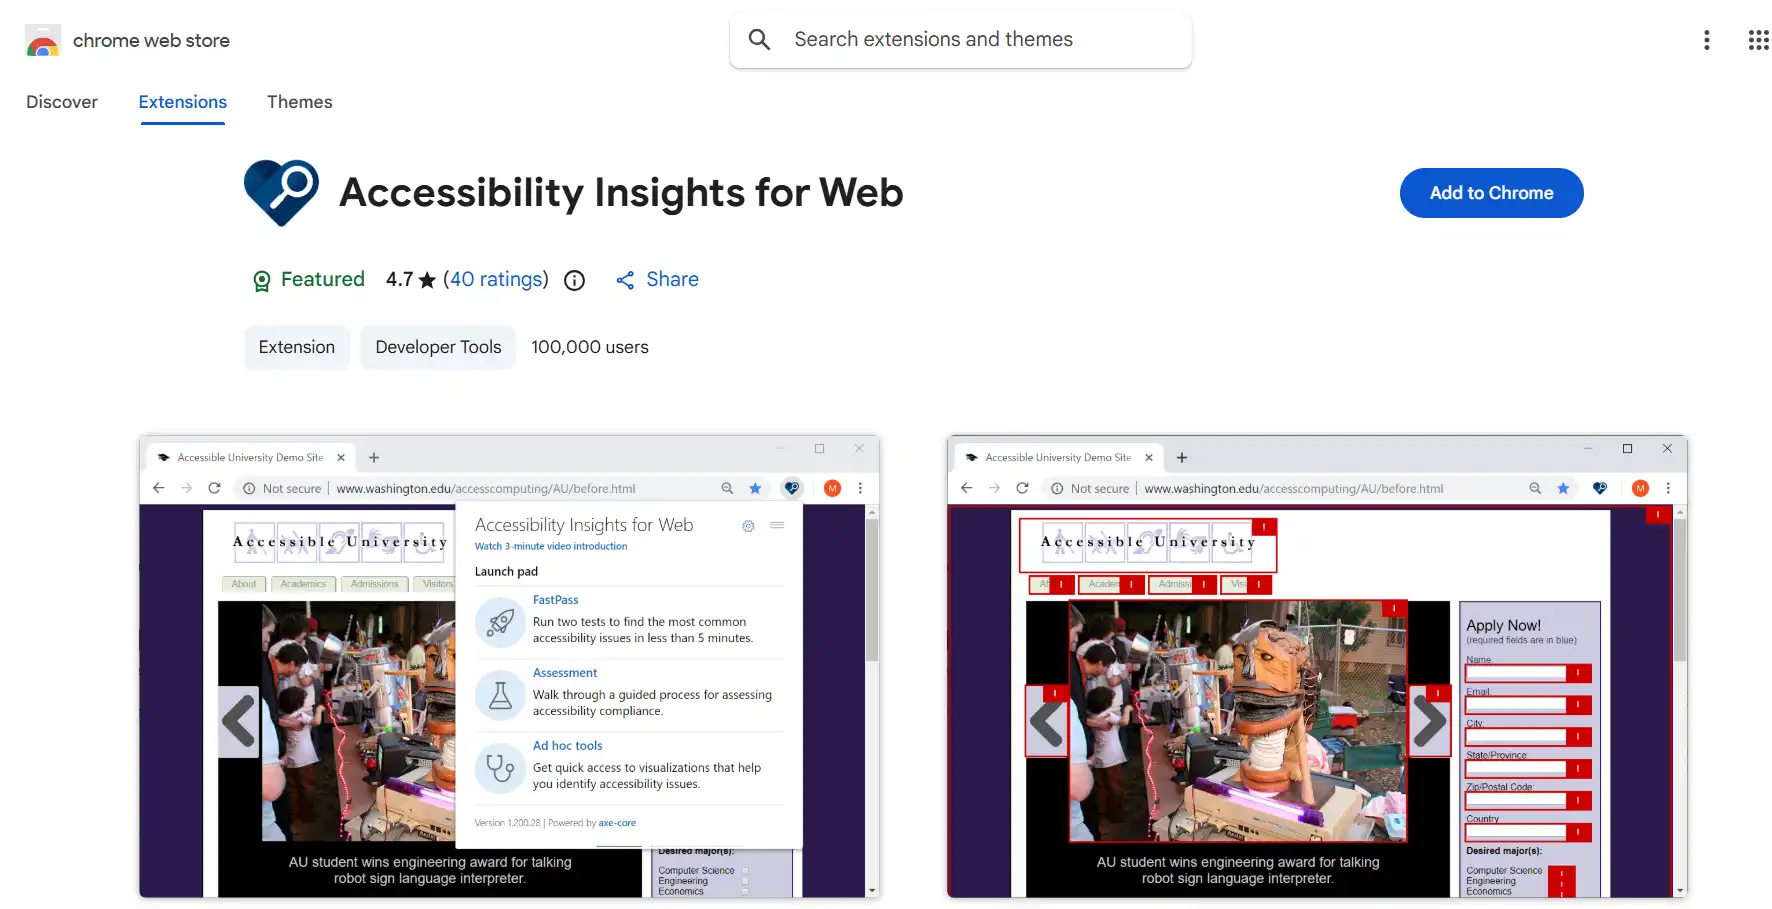Click the info icon beside the ratings
1772x909 pixels.
[x=573, y=280]
